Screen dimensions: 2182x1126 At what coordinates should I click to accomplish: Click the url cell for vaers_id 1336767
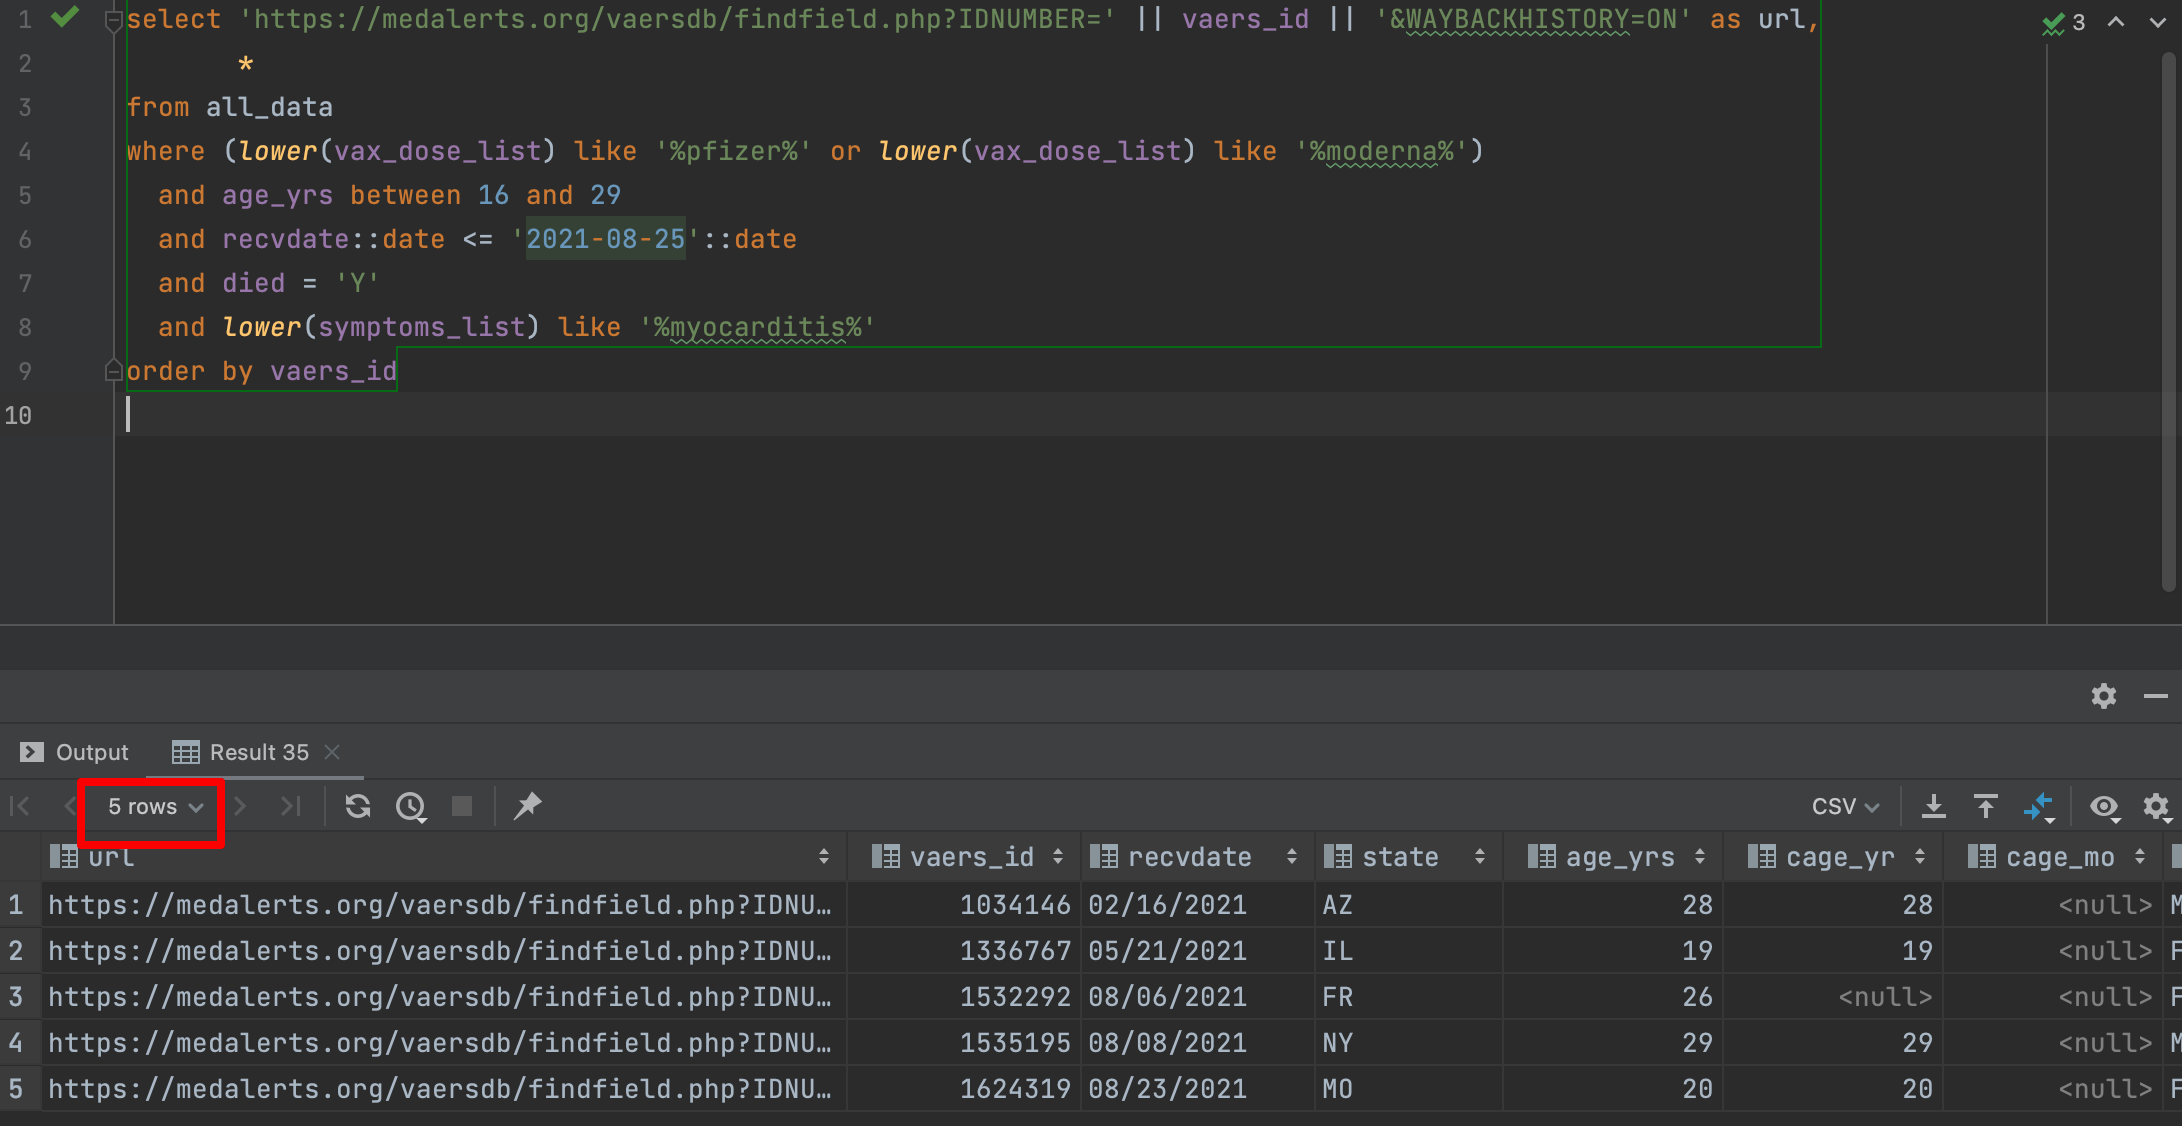pyautogui.click(x=442, y=951)
